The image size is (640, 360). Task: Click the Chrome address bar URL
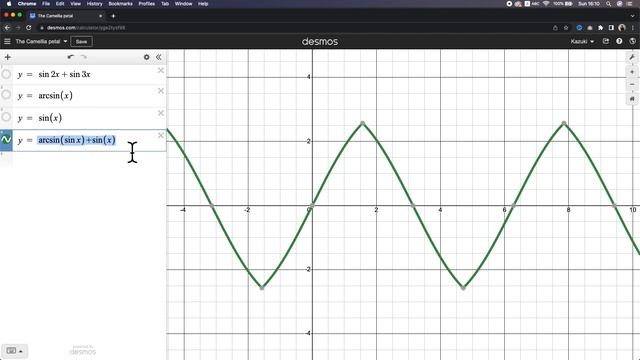pyautogui.click(x=86, y=28)
